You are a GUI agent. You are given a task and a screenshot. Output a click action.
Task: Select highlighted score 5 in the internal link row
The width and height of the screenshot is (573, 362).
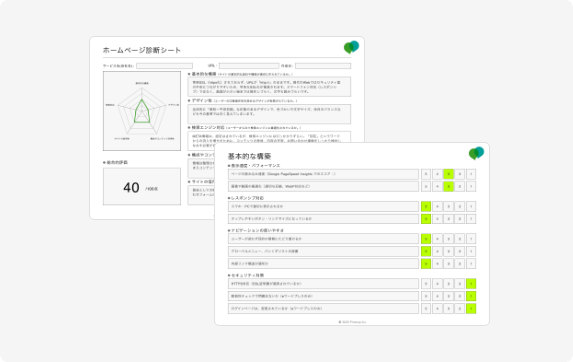click(426, 264)
